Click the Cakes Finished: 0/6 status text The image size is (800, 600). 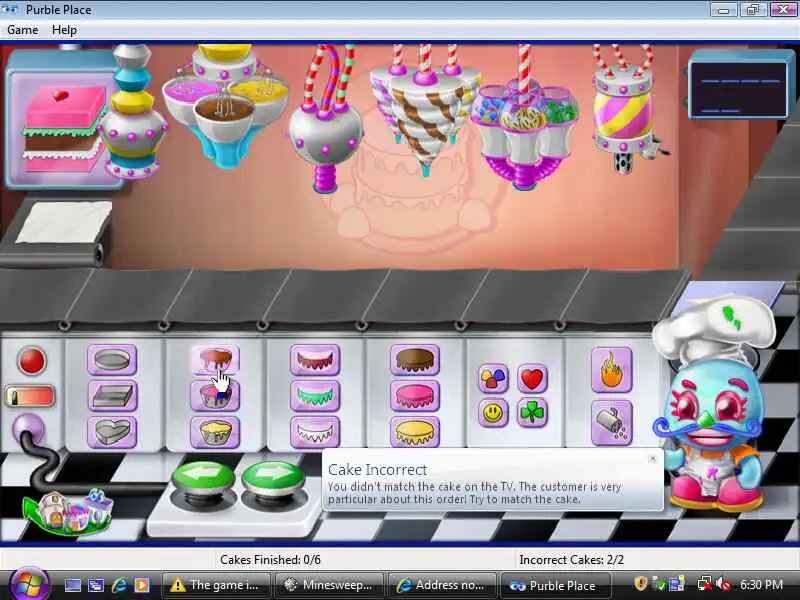(270, 560)
